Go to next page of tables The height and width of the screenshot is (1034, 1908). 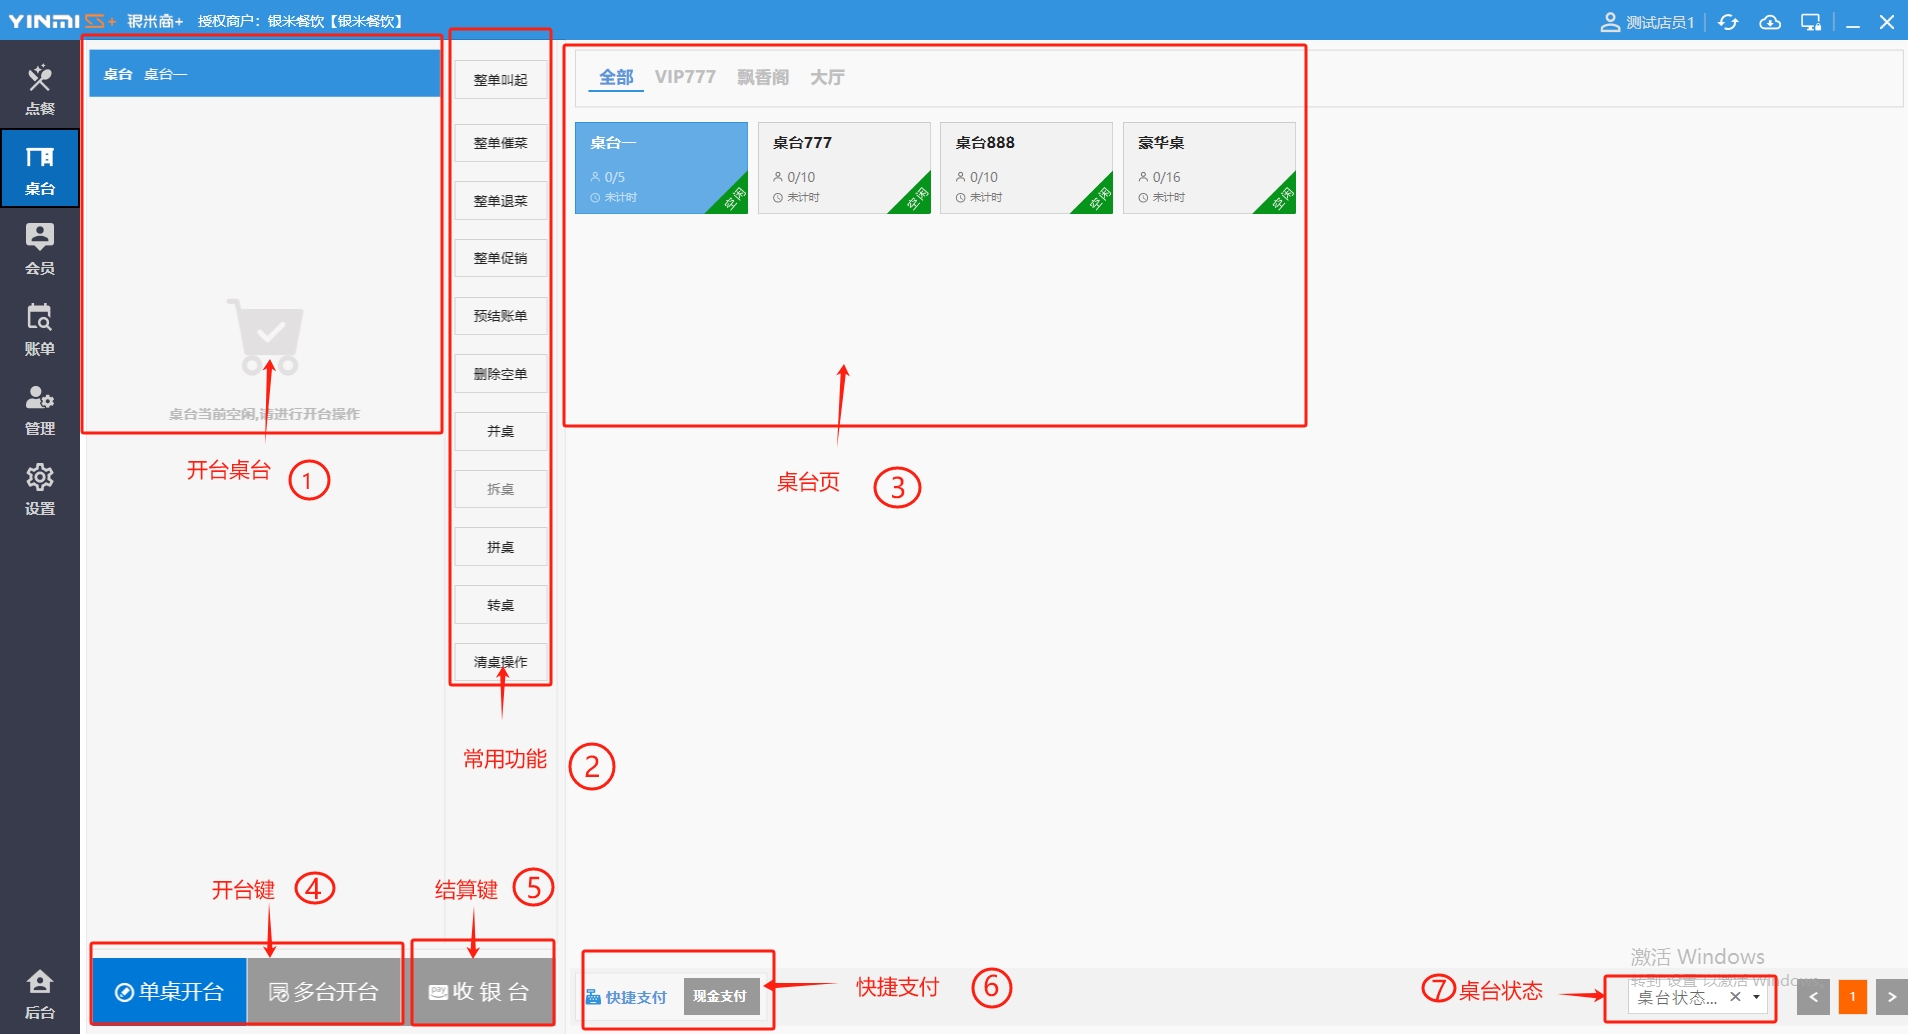[x=1891, y=997]
